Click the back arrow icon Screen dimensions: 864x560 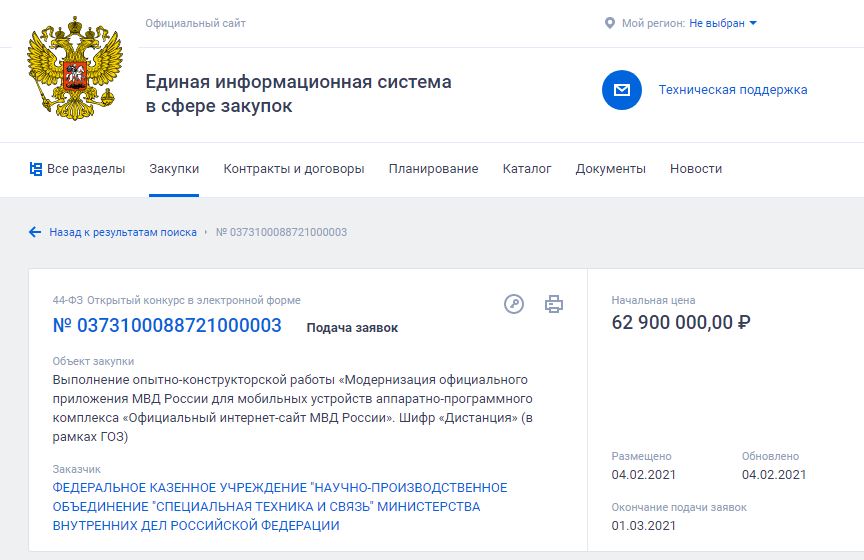[x=35, y=232]
